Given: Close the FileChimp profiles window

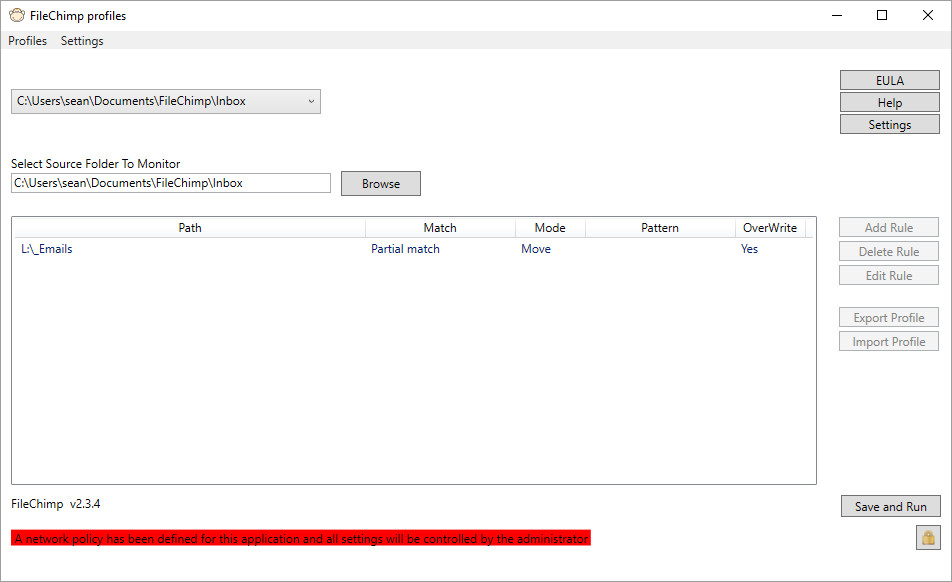Looking at the screenshot, I should tap(928, 15).
